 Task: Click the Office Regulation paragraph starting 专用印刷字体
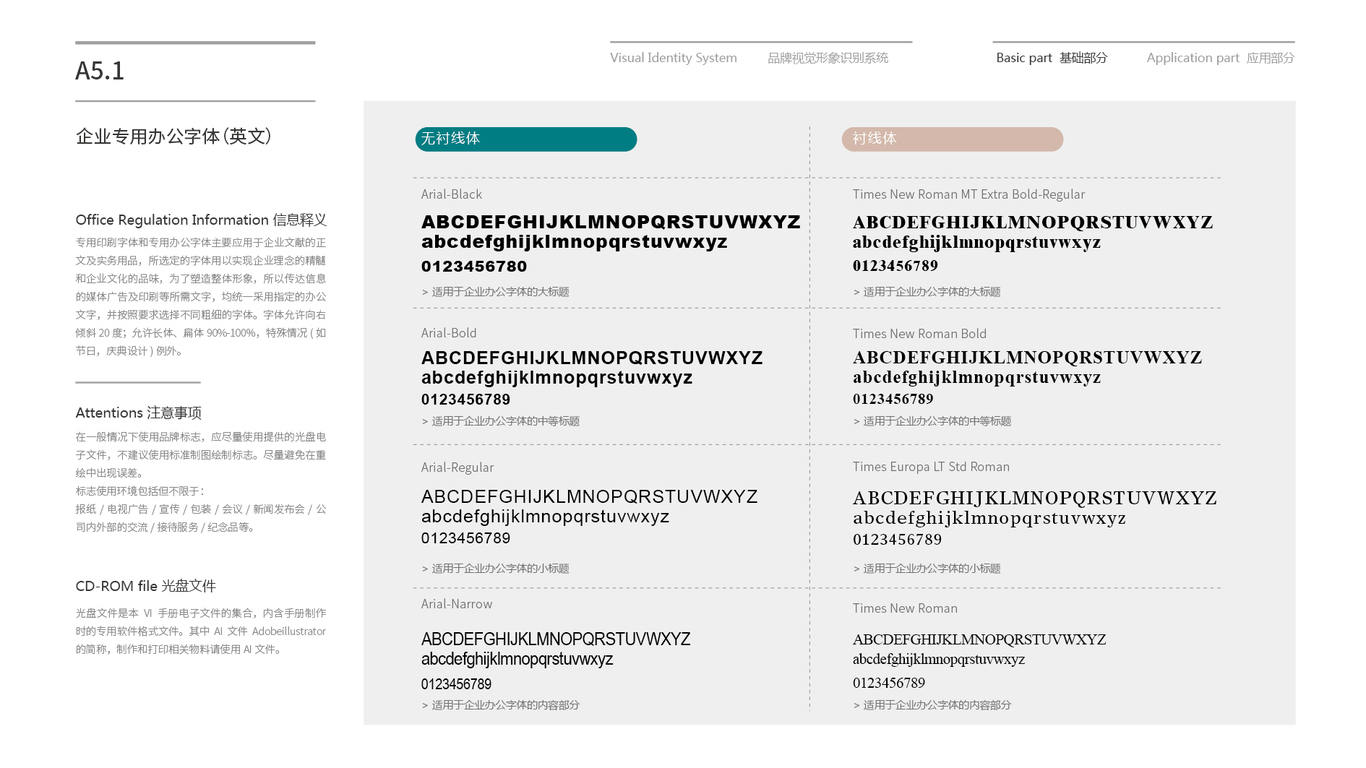pos(201,297)
